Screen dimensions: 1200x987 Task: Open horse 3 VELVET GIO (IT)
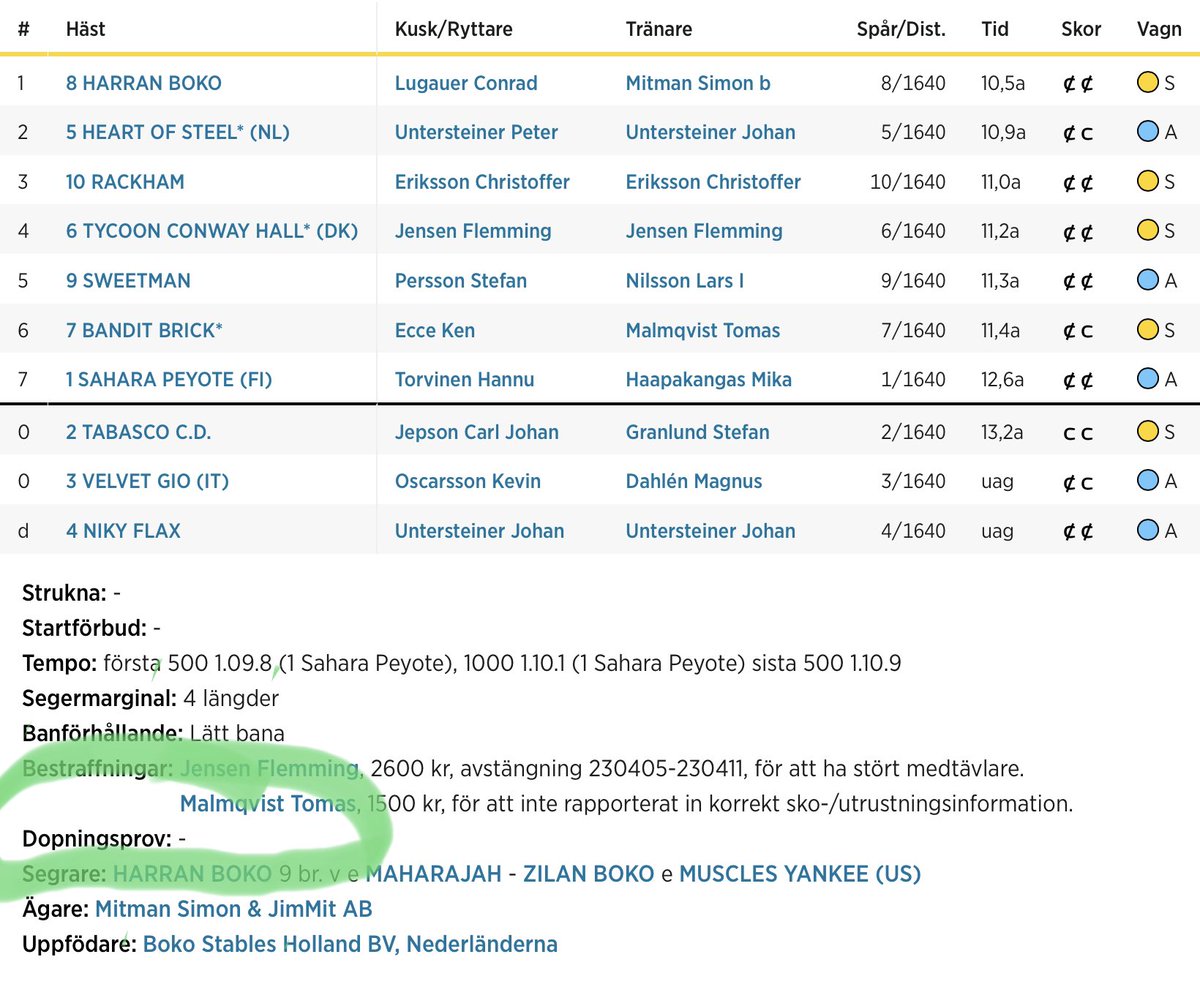point(147,481)
